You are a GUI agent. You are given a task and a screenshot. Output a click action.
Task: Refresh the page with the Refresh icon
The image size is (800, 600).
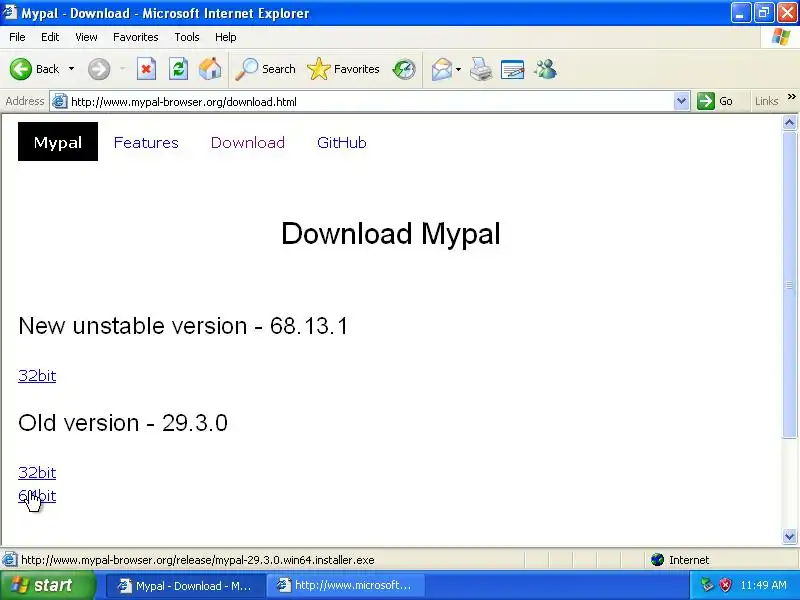pyautogui.click(x=179, y=69)
